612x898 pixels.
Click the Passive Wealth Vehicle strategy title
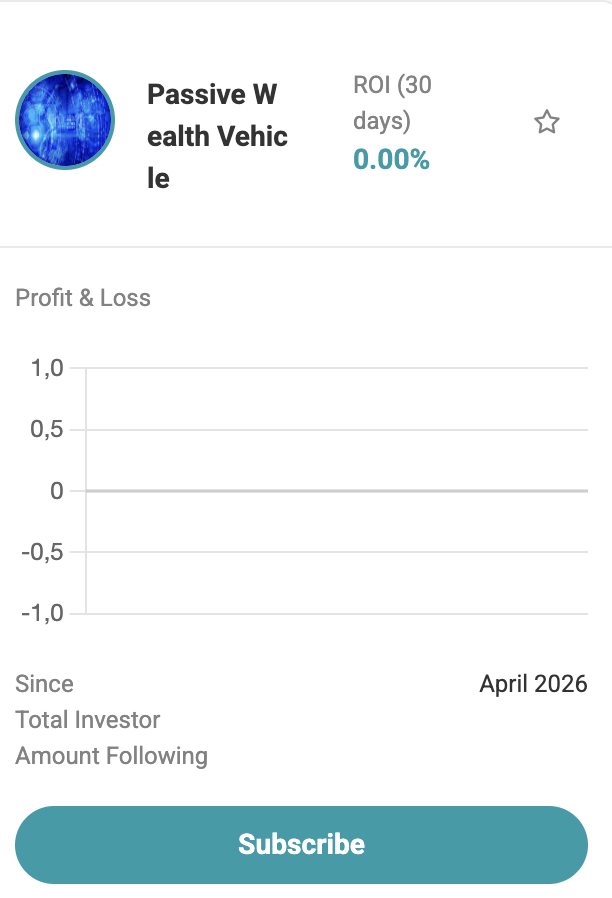click(x=217, y=136)
